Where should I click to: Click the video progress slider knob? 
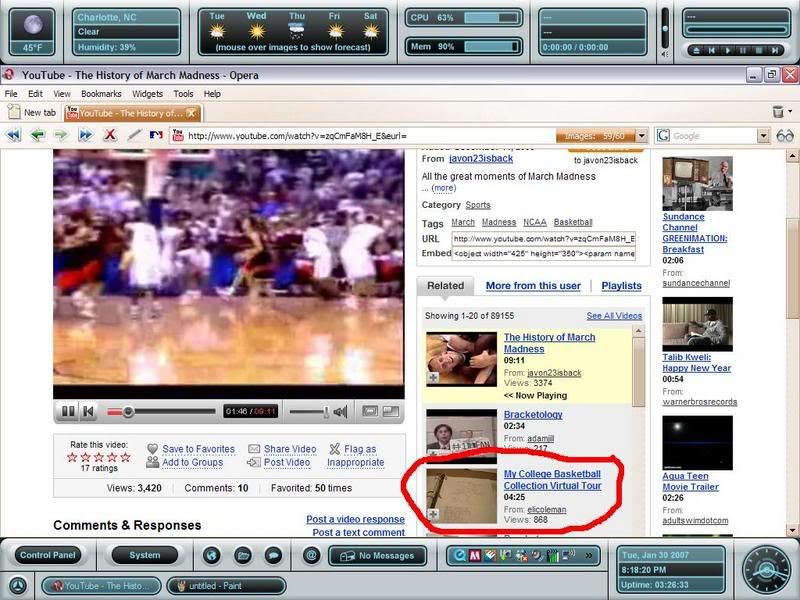tap(128, 411)
